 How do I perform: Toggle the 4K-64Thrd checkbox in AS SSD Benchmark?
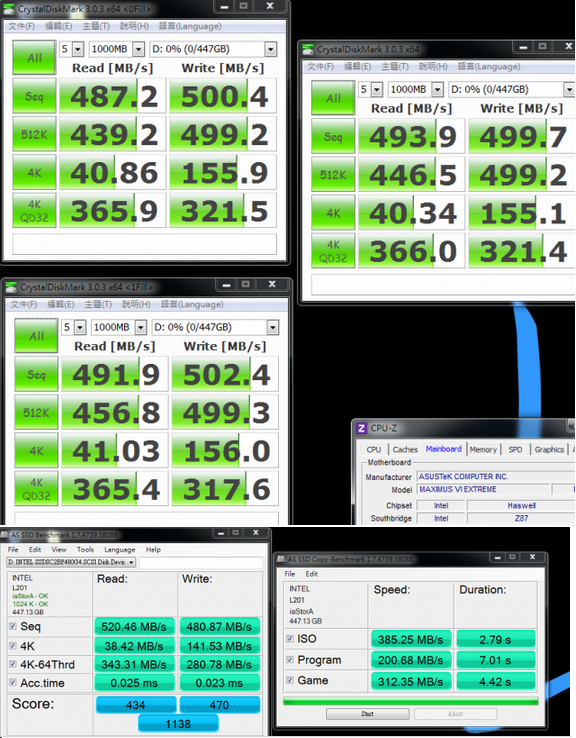coord(13,664)
